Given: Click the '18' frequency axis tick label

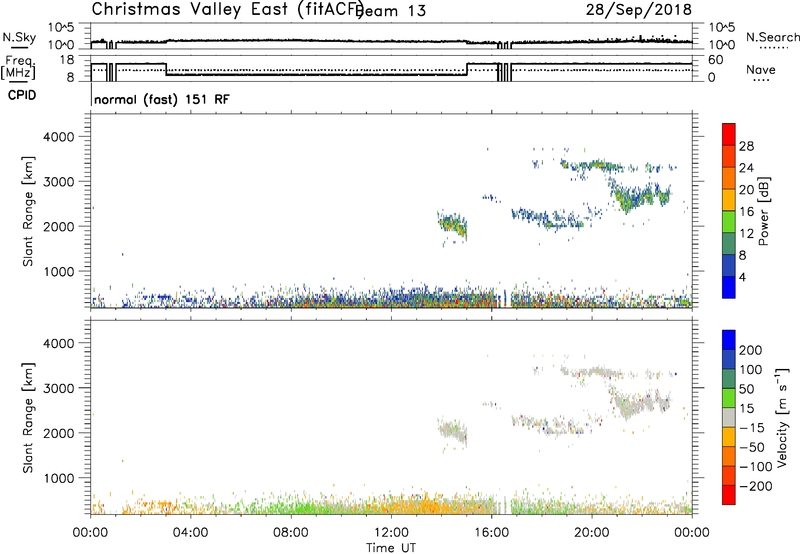Looking at the screenshot, I should 67,60.
